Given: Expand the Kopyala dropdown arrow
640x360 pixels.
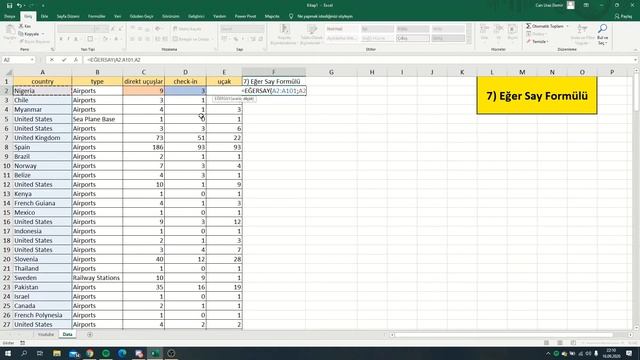Looking at the screenshot, I should pyautogui.click(x=43, y=34).
